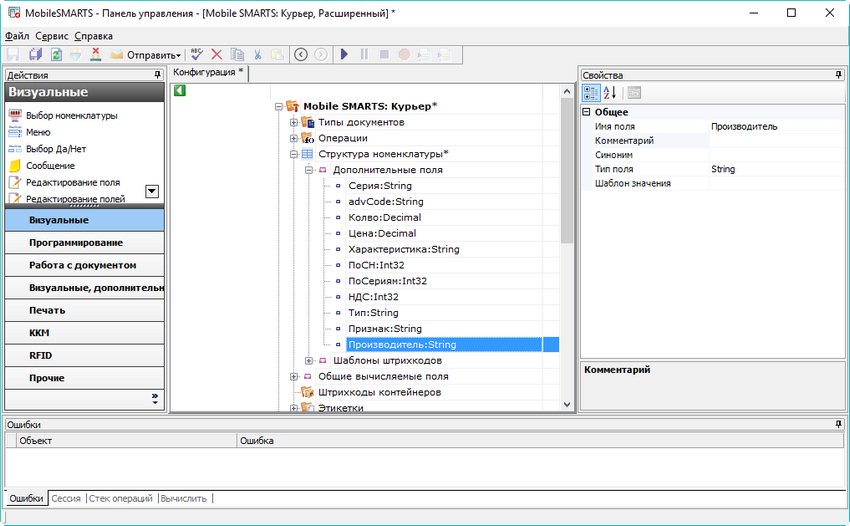Screen dimensions: 850x526
Task: Open the Печать action group
Action: point(85,310)
